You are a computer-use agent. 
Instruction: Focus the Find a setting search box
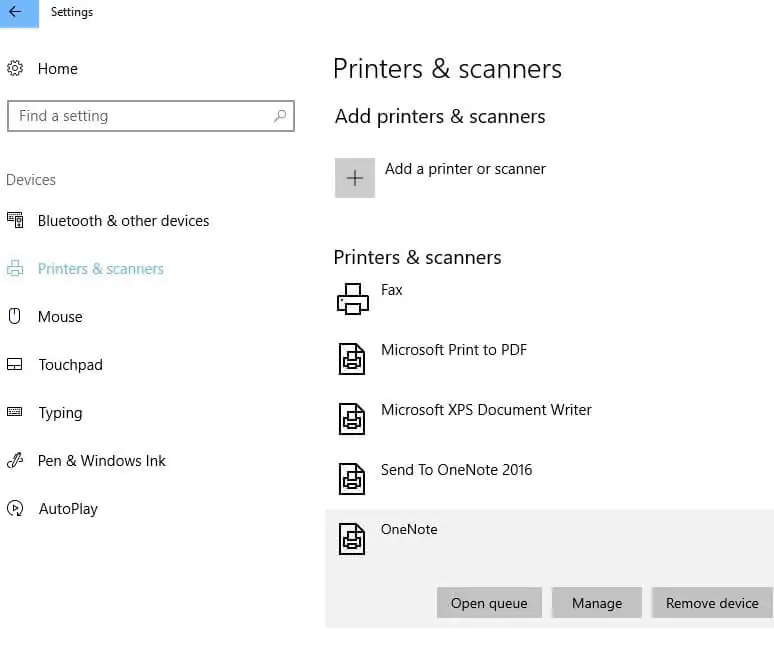point(140,116)
